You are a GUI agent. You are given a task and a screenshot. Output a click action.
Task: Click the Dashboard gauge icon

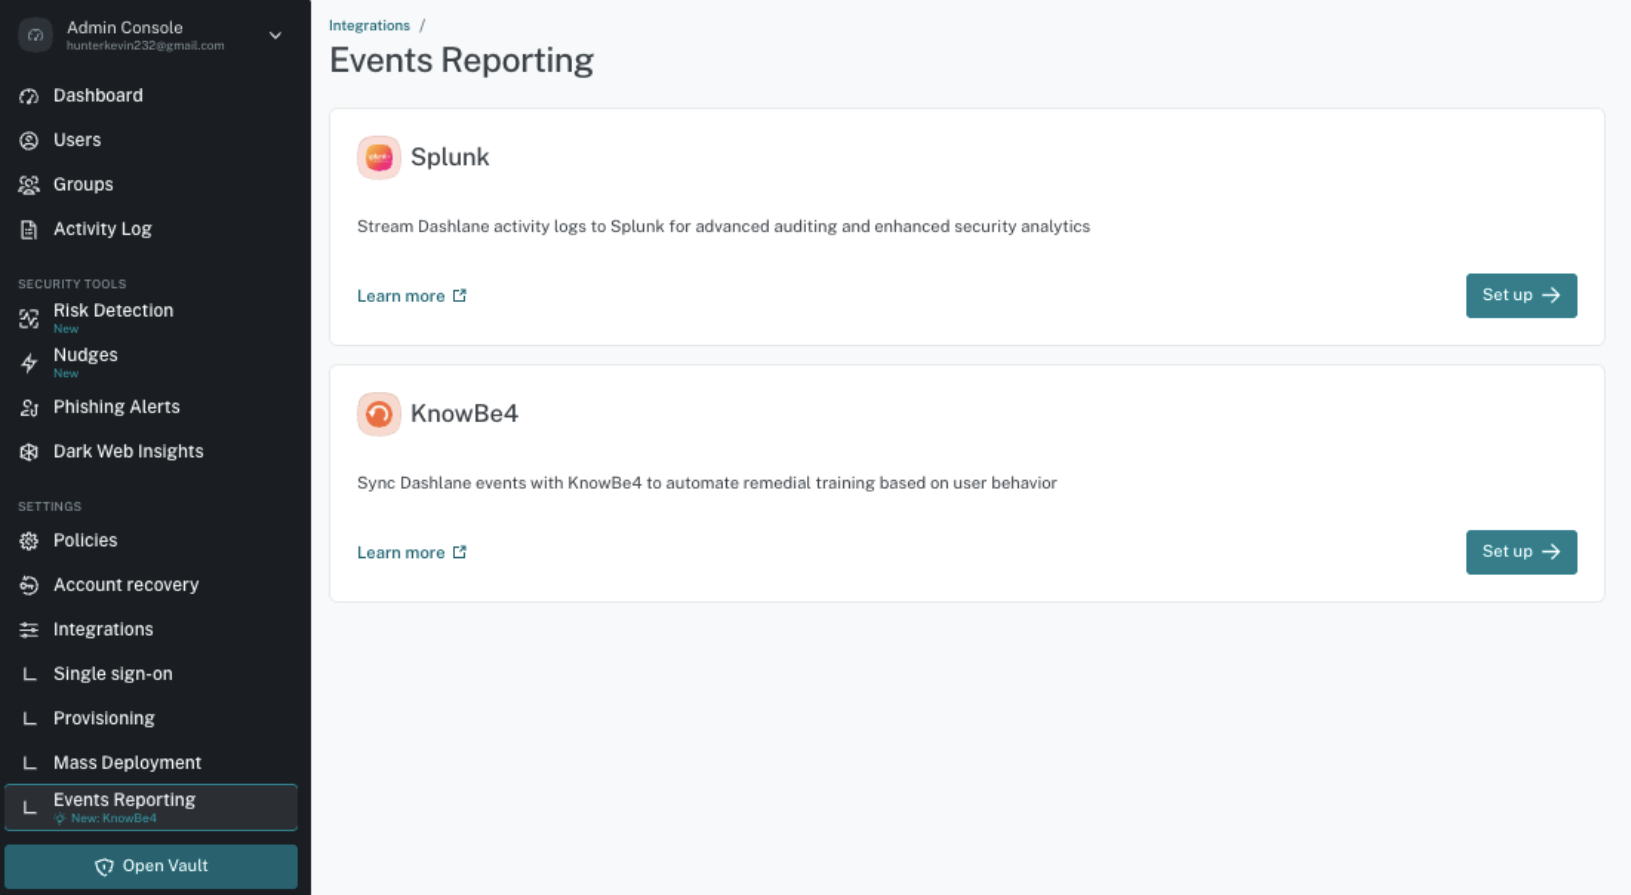click(29, 96)
